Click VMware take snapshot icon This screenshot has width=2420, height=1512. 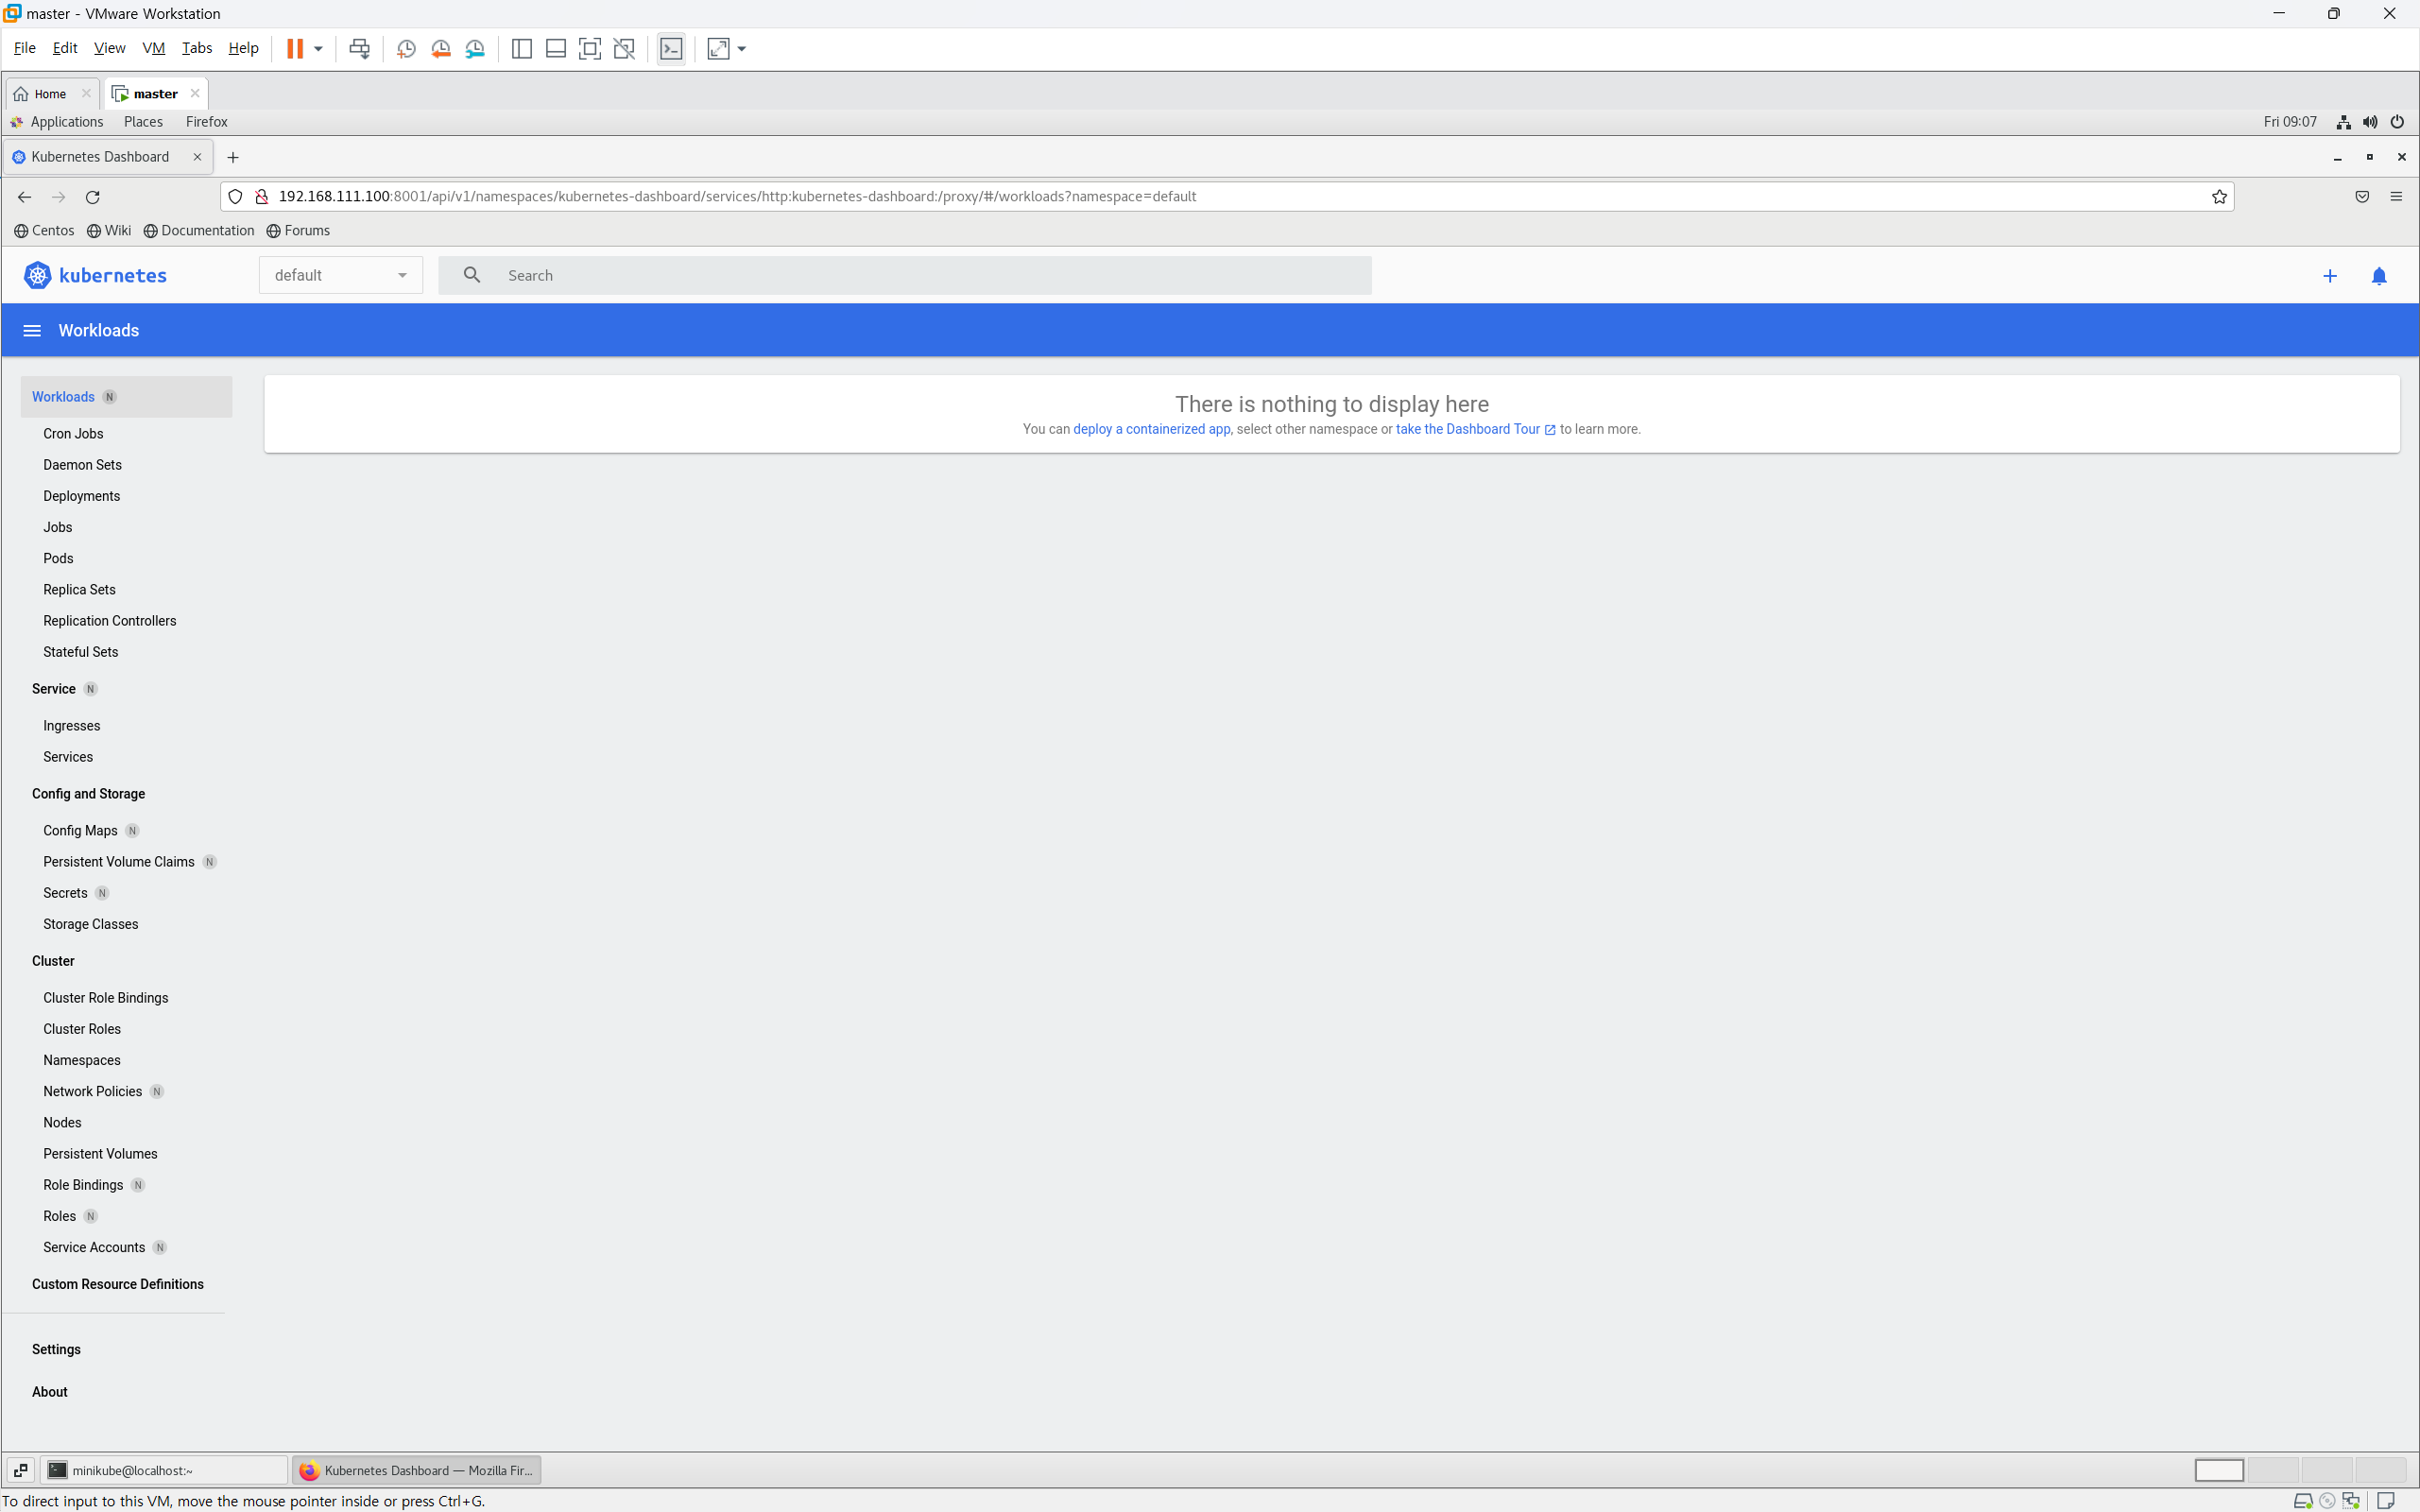(x=406, y=49)
